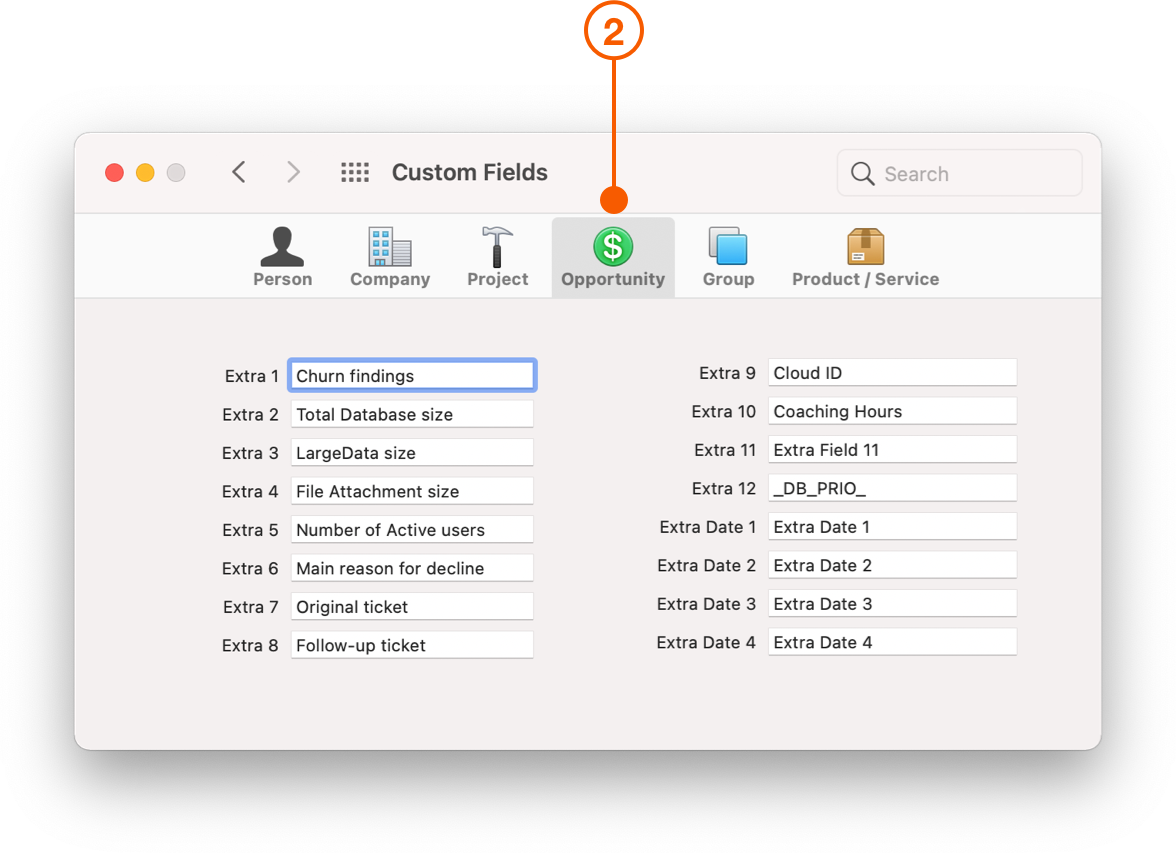Click the "Extra 9" label

pyautogui.click(x=727, y=373)
